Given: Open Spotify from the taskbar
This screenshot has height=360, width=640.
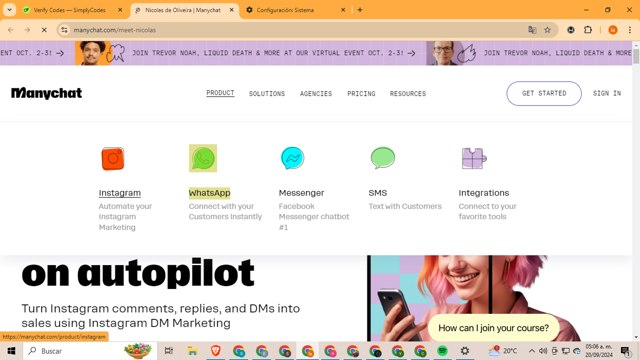Looking at the screenshot, I should click(x=442, y=351).
